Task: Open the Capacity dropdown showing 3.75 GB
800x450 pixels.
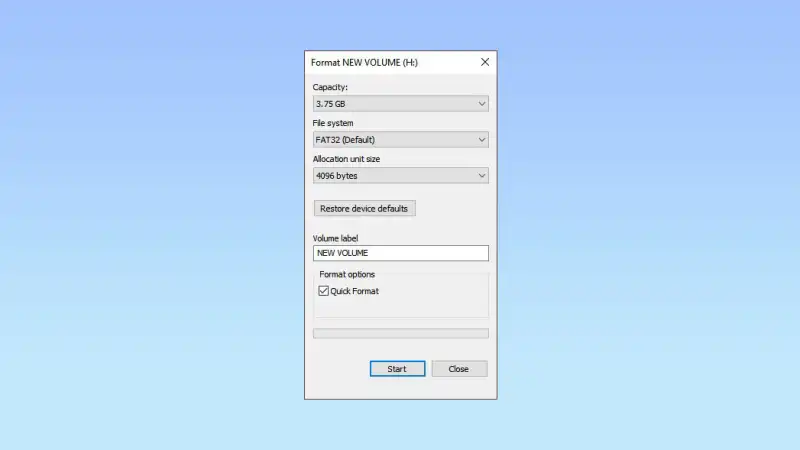Action: 401,104
